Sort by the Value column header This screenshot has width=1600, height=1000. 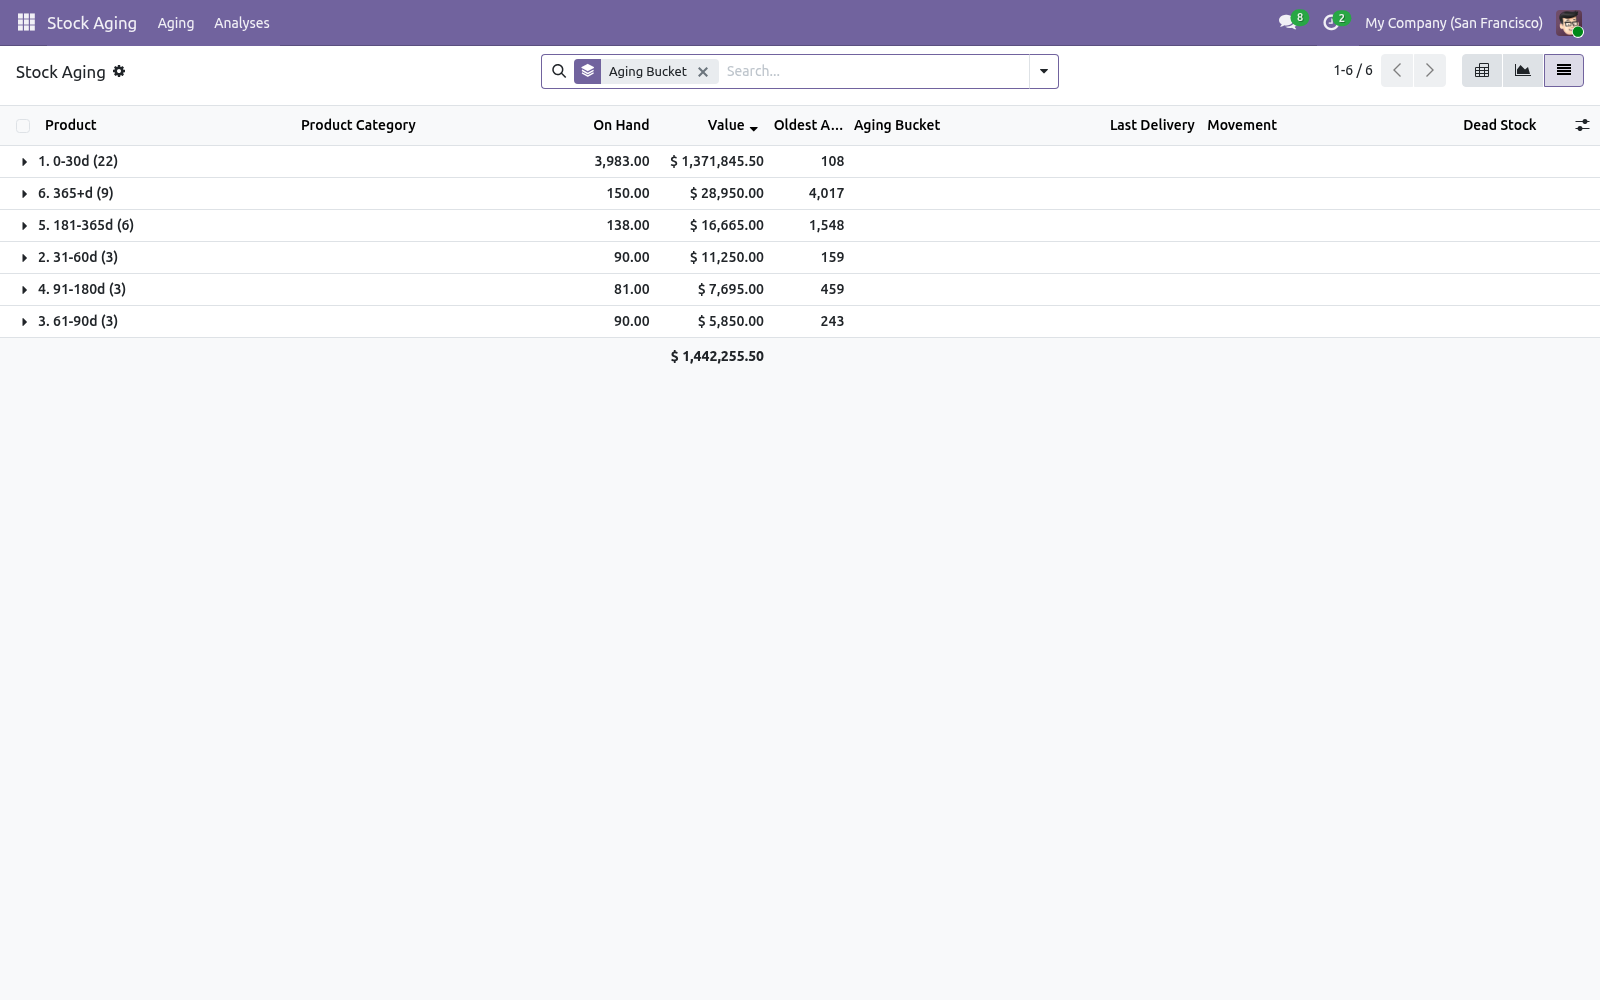(x=726, y=125)
